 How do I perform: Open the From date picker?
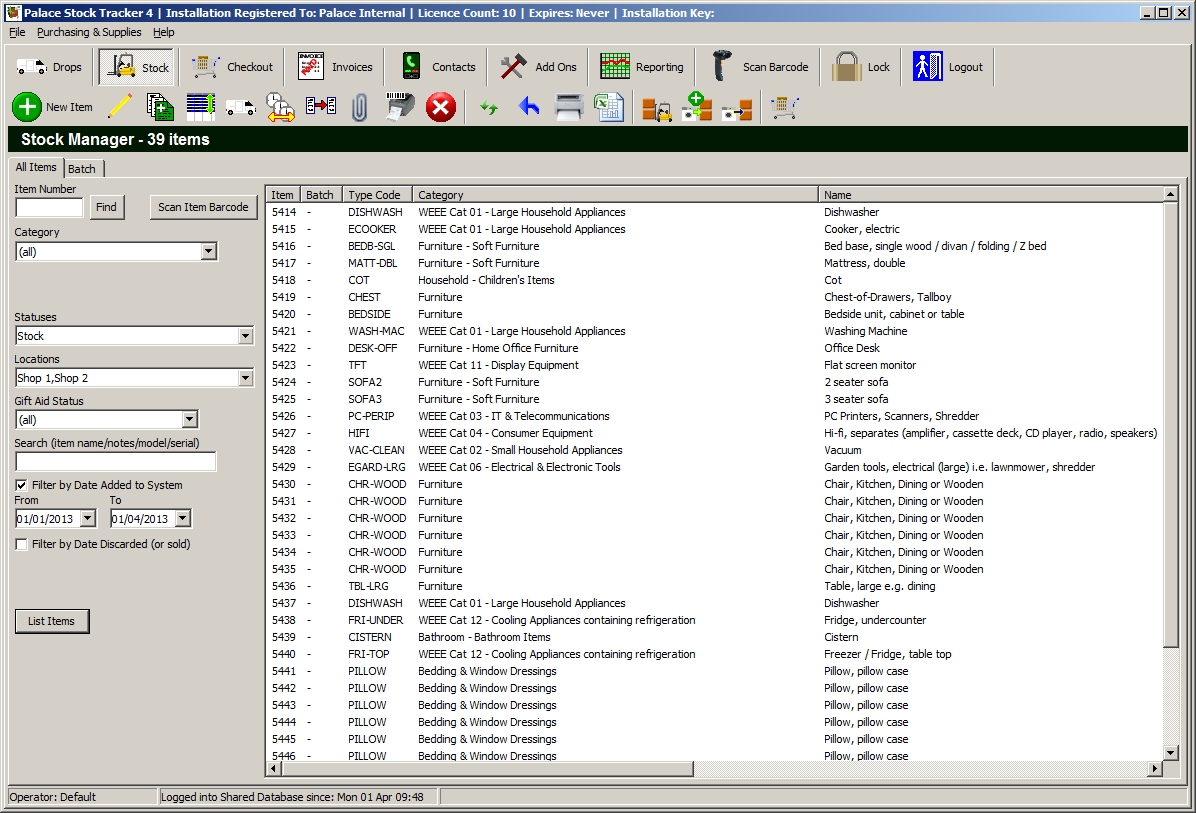point(88,519)
